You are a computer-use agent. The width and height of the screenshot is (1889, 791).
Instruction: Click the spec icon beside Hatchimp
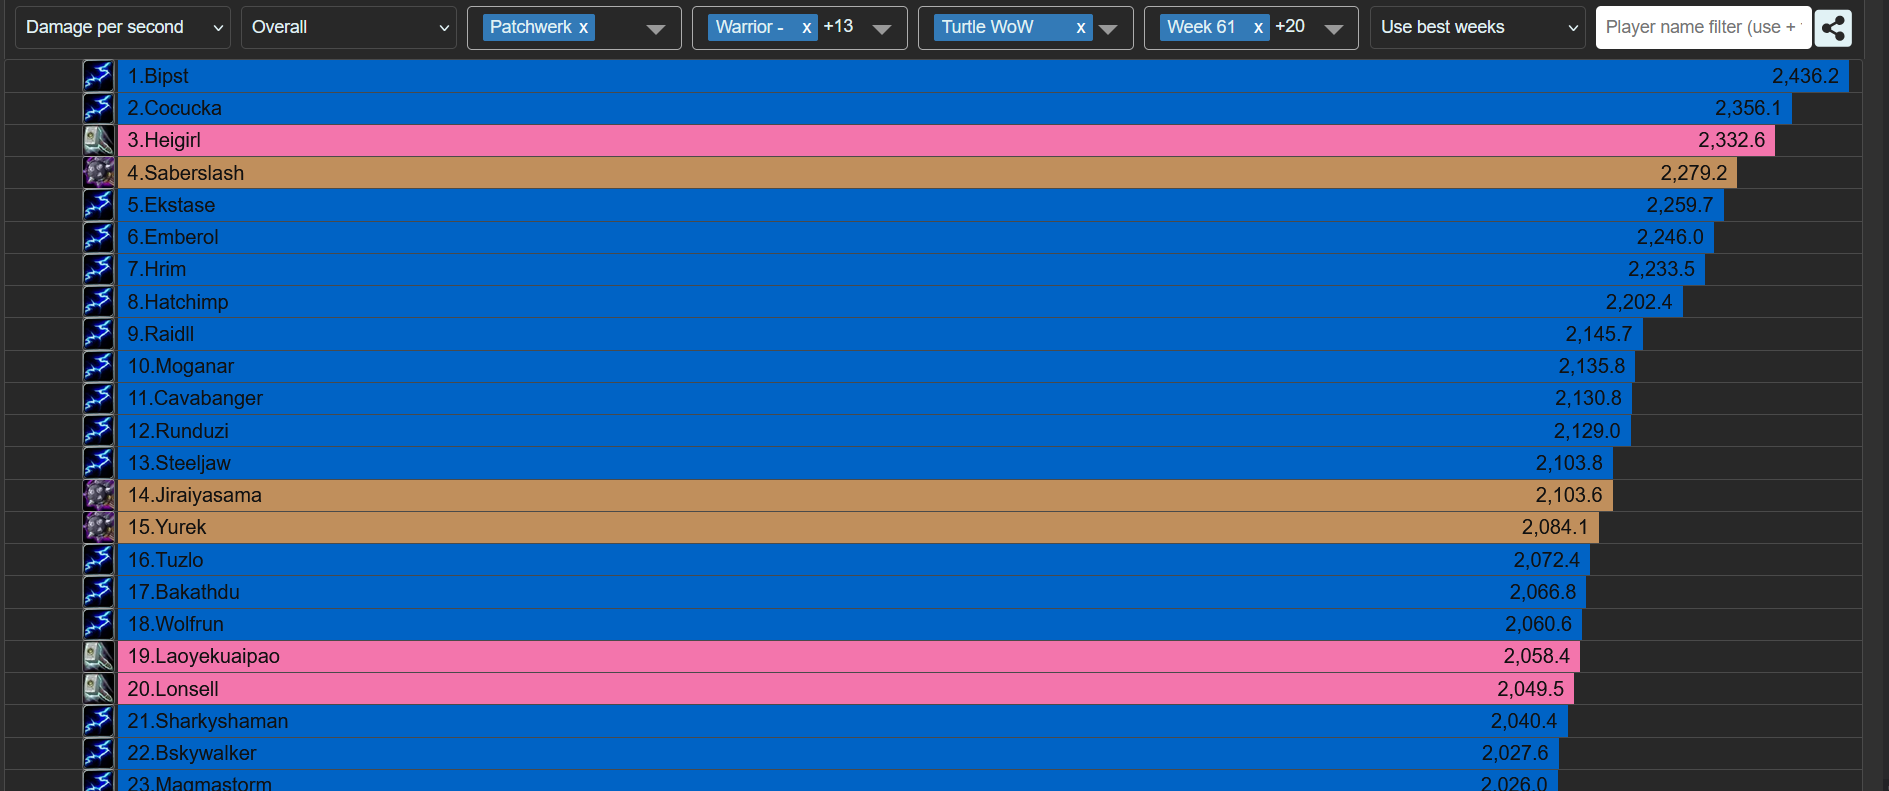[x=98, y=302]
